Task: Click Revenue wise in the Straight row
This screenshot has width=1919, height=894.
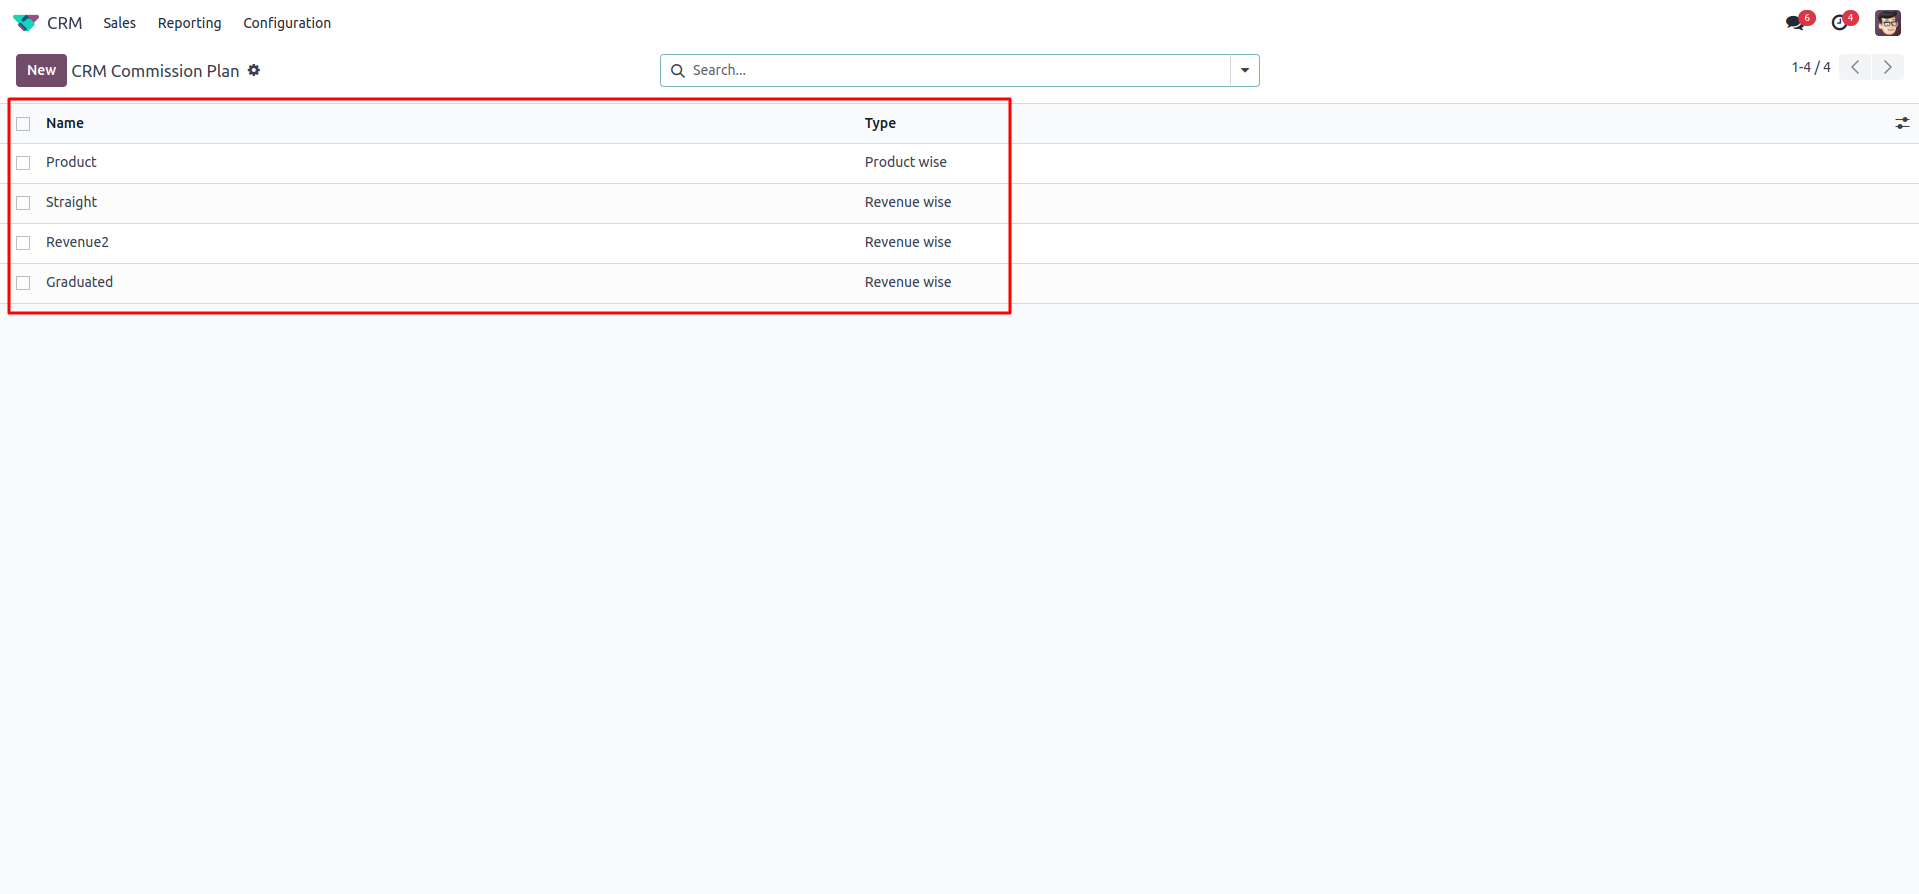Action: (x=908, y=202)
